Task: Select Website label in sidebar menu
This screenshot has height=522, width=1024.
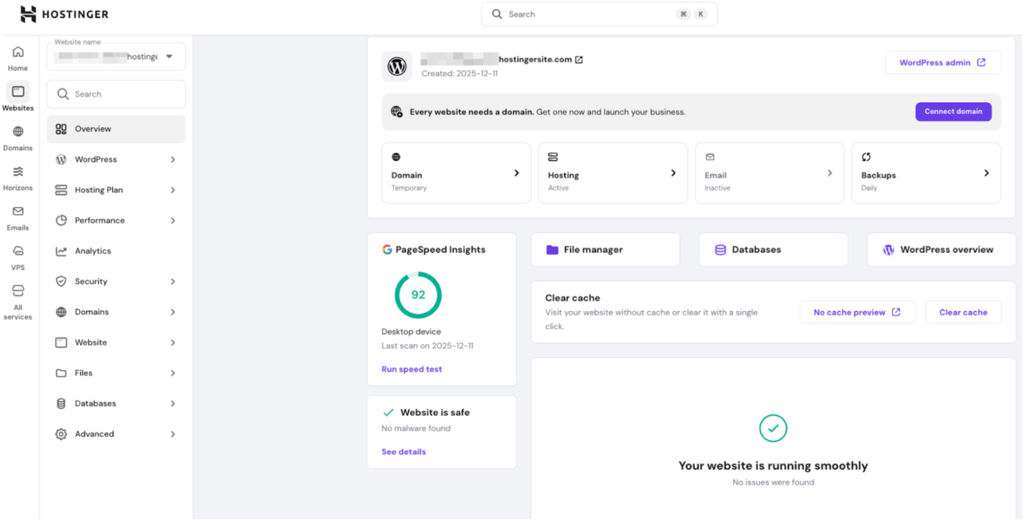Action: pyautogui.click(x=91, y=342)
